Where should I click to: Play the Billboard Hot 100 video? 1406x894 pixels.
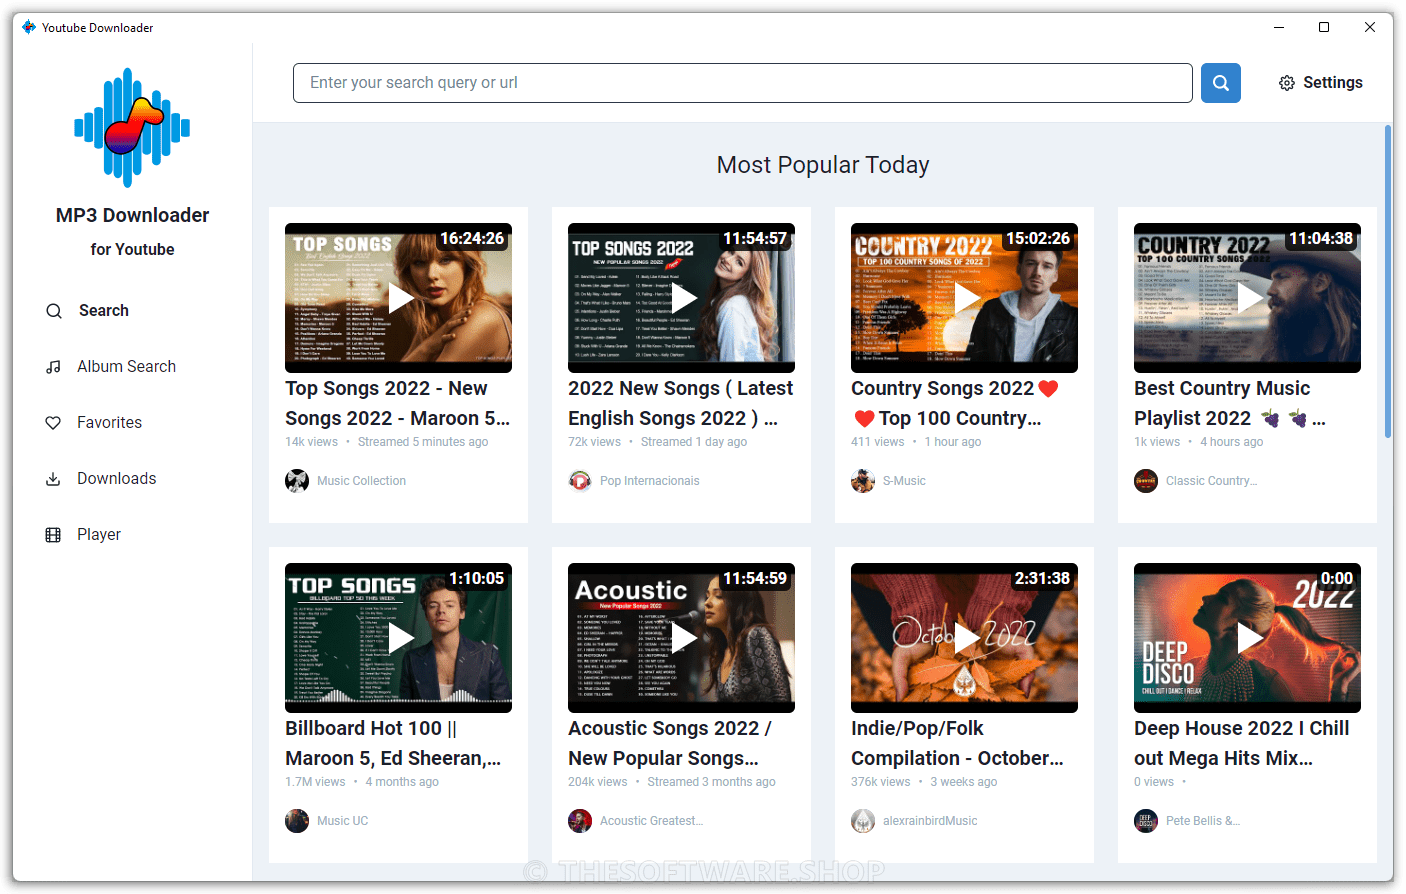coord(400,638)
